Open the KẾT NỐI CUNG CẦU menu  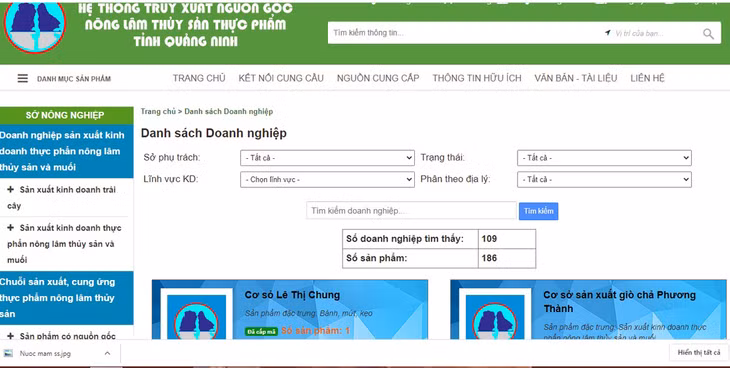click(281, 78)
